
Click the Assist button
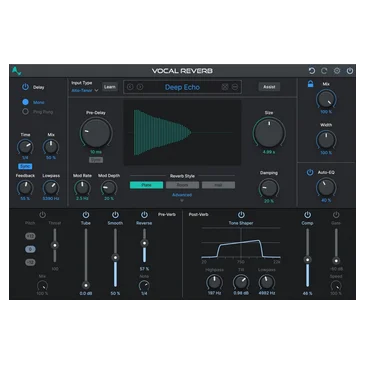269,87
